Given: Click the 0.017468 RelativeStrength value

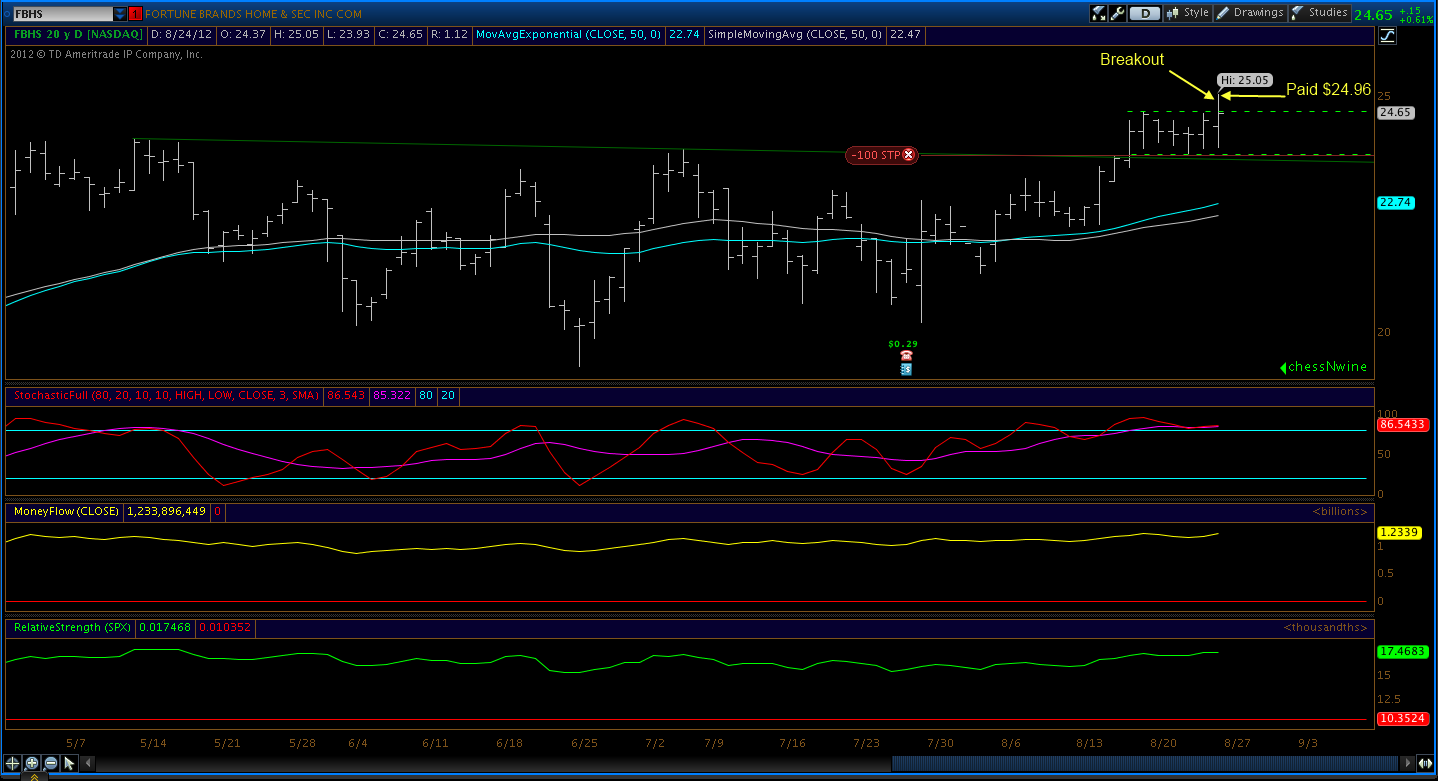Looking at the screenshot, I should (x=165, y=628).
